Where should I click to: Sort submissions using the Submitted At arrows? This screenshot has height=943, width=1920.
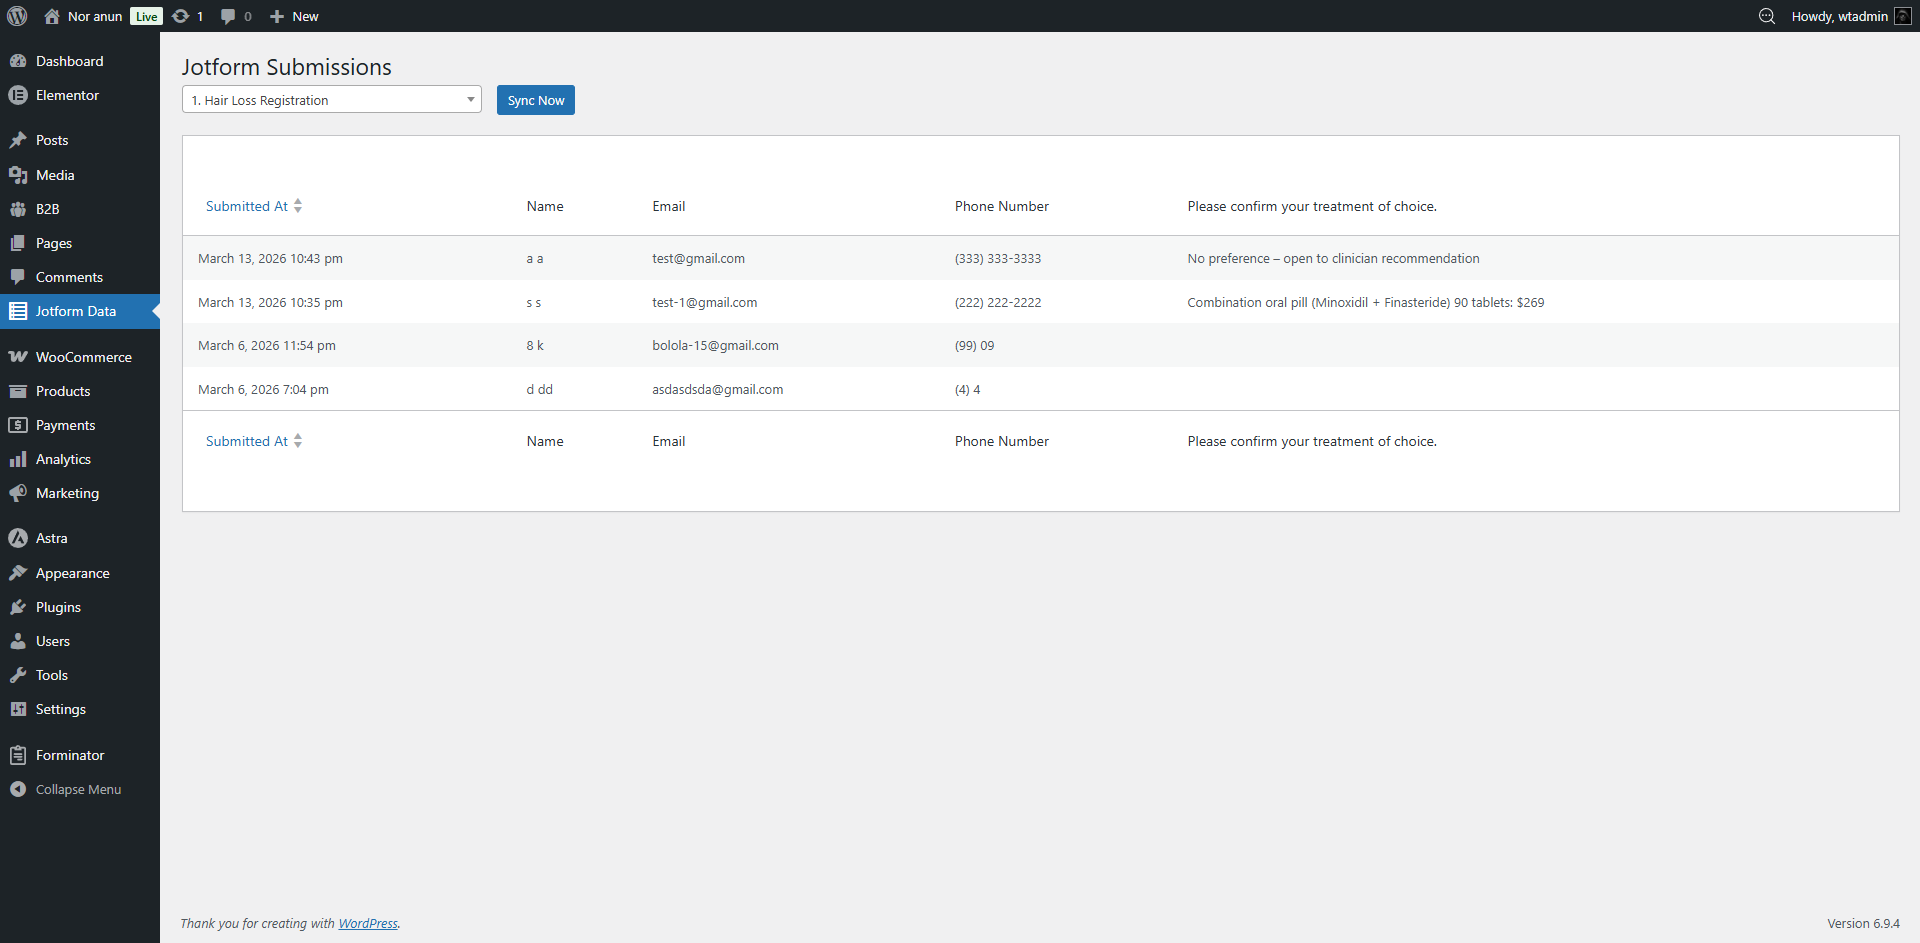(x=298, y=205)
